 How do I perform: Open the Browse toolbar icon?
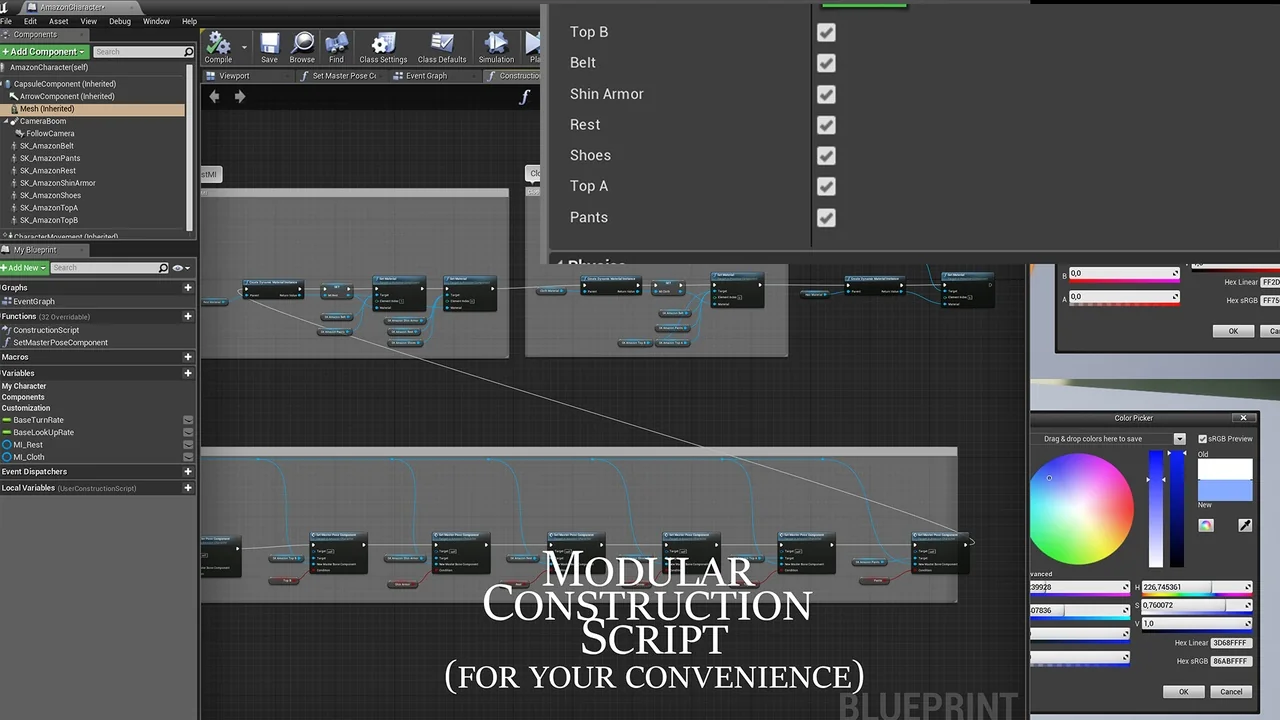(302, 46)
